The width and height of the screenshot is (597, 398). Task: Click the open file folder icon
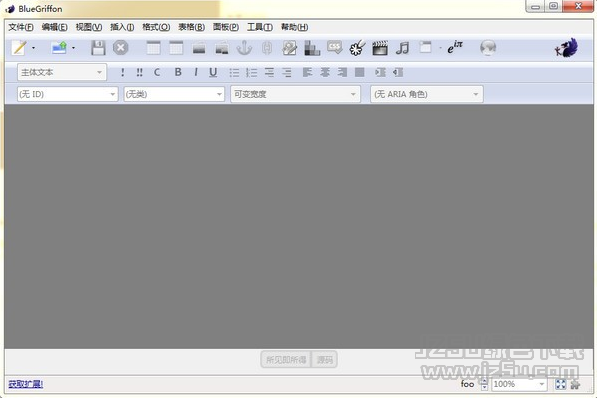(59, 48)
